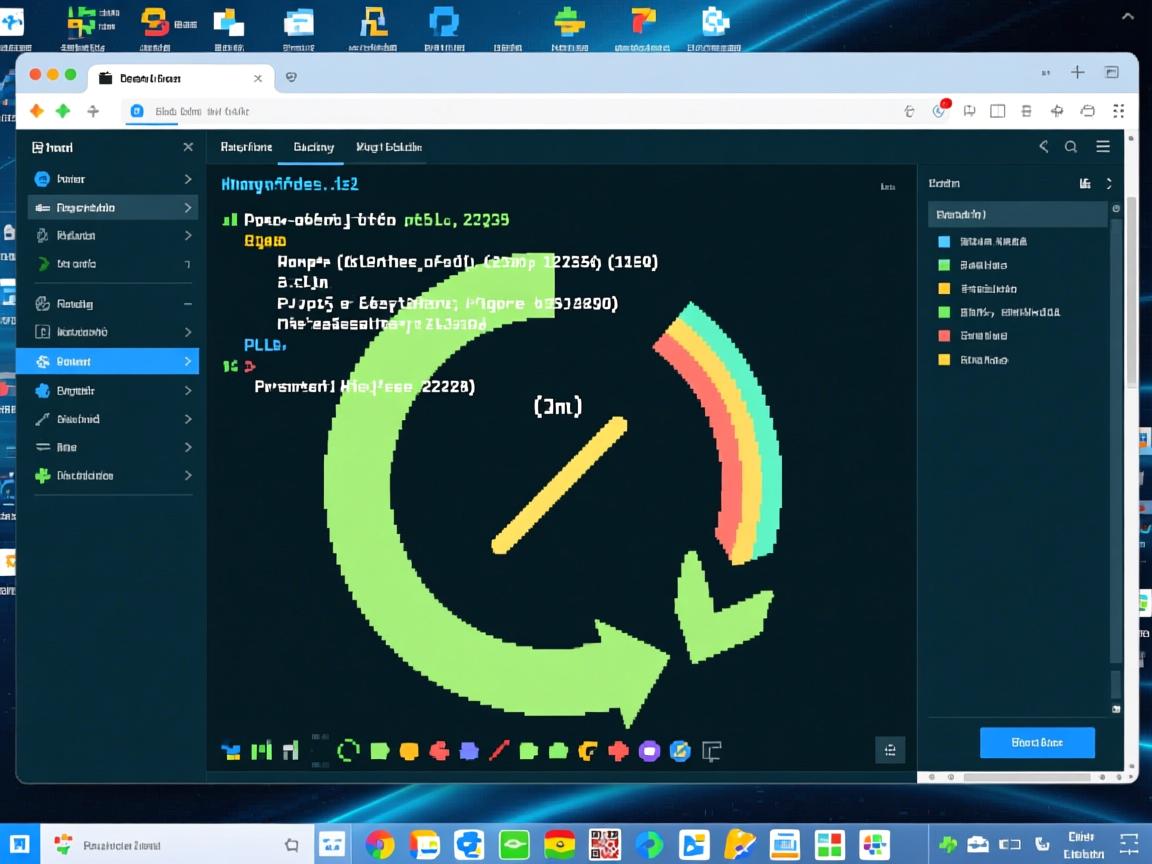The width and height of the screenshot is (1152, 864).
Task: Expand the highlighted blue sidebar item chevron
Action: point(187,361)
